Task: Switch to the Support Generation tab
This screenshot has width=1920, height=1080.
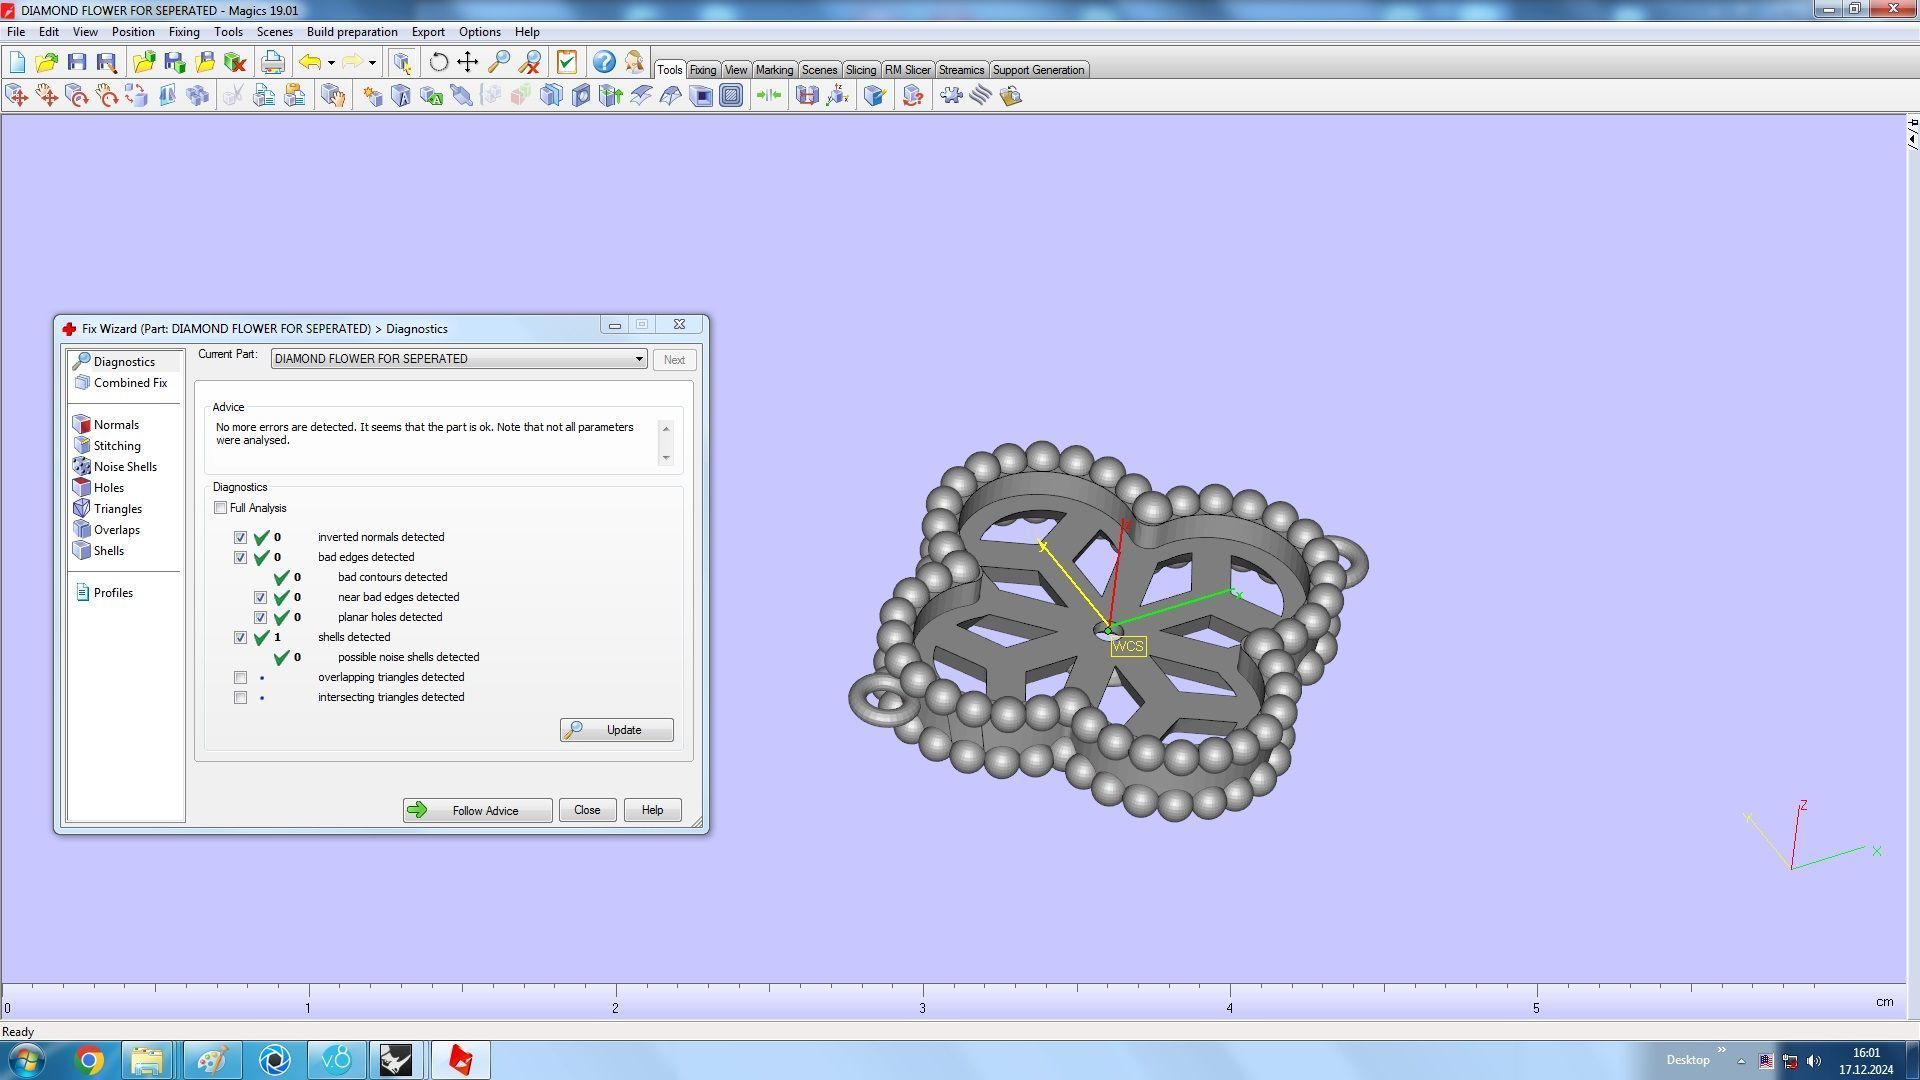Action: pyautogui.click(x=1037, y=70)
